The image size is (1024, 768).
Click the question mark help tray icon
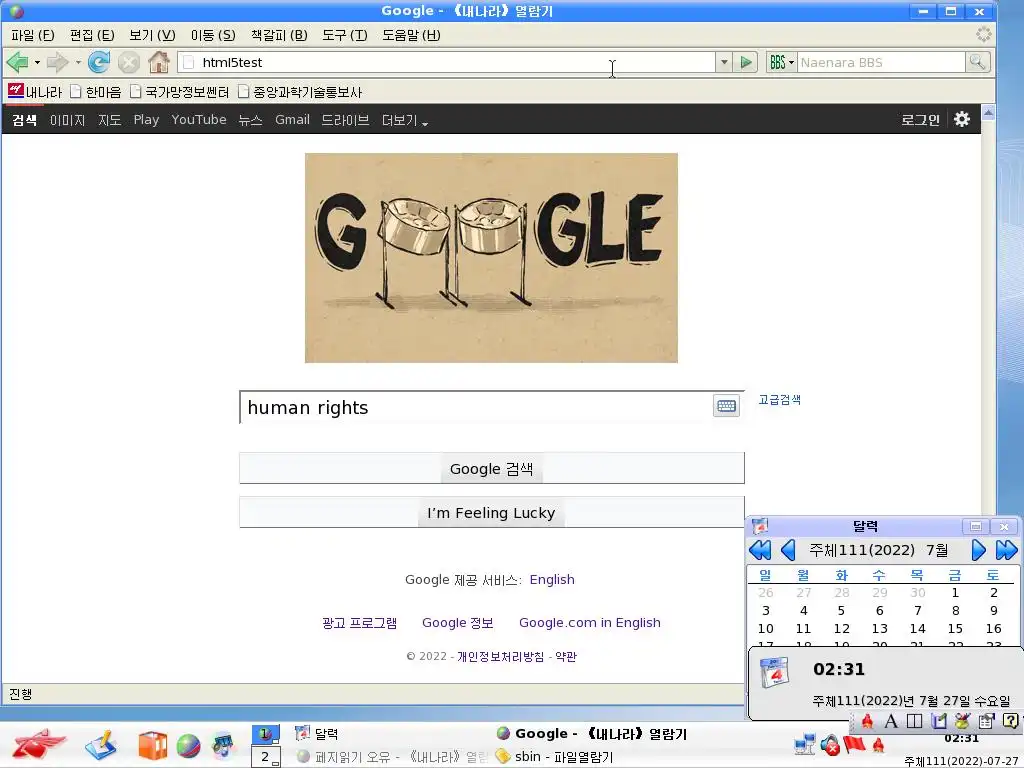tap(1010, 721)
